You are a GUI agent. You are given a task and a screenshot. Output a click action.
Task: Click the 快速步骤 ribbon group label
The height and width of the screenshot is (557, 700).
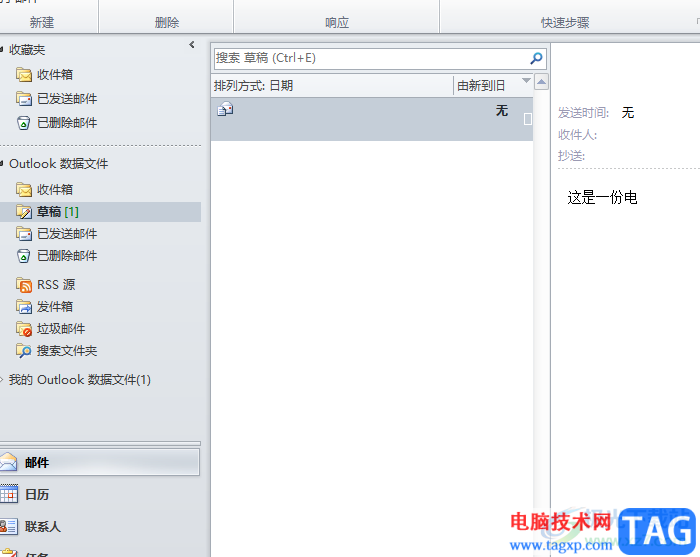(x=565, y=22)
